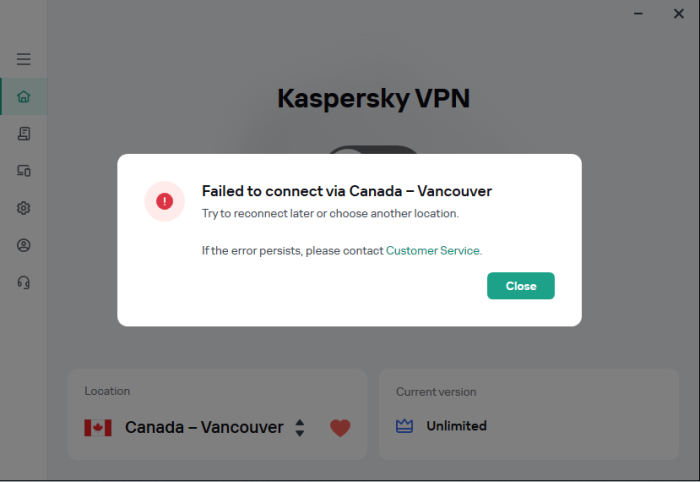
Task: Open the hamburger menu in sidebar
Action: pos(24,59)
